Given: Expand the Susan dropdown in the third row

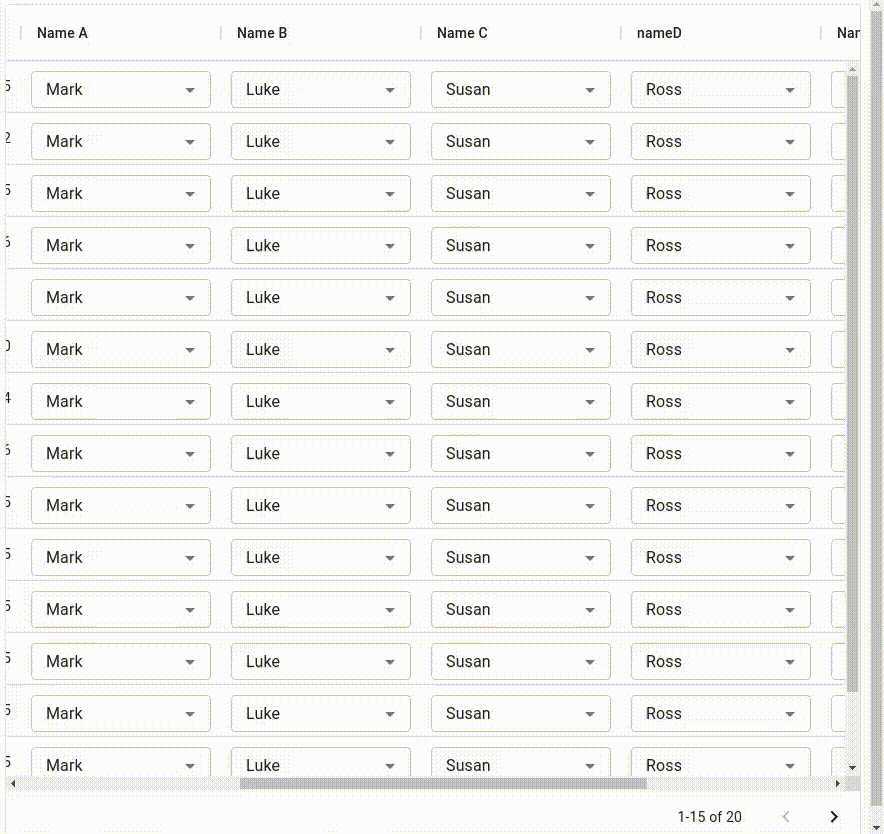Looking at the screenshot, I should [x=520, y=194].
